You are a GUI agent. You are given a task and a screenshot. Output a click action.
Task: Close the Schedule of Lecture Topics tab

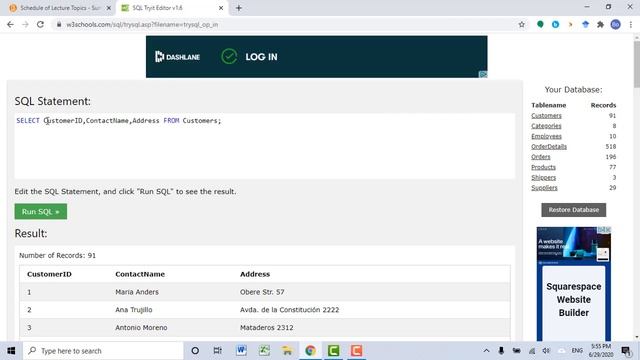click(x=109, y=8)
